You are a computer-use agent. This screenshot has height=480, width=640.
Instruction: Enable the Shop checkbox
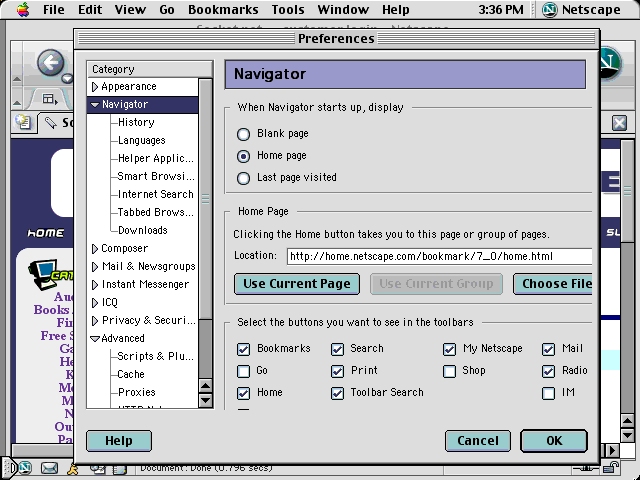pos(449,371)
